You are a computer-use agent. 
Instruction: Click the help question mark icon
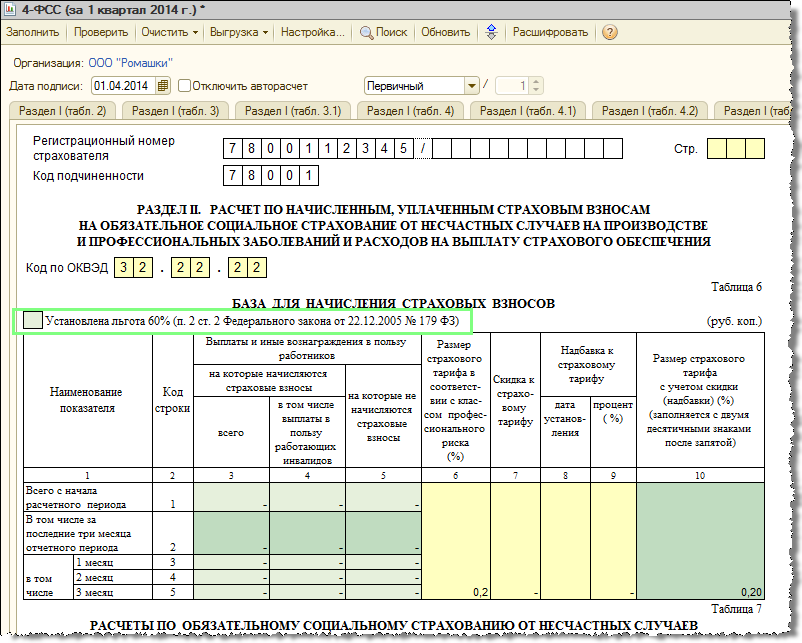(609, 32)
